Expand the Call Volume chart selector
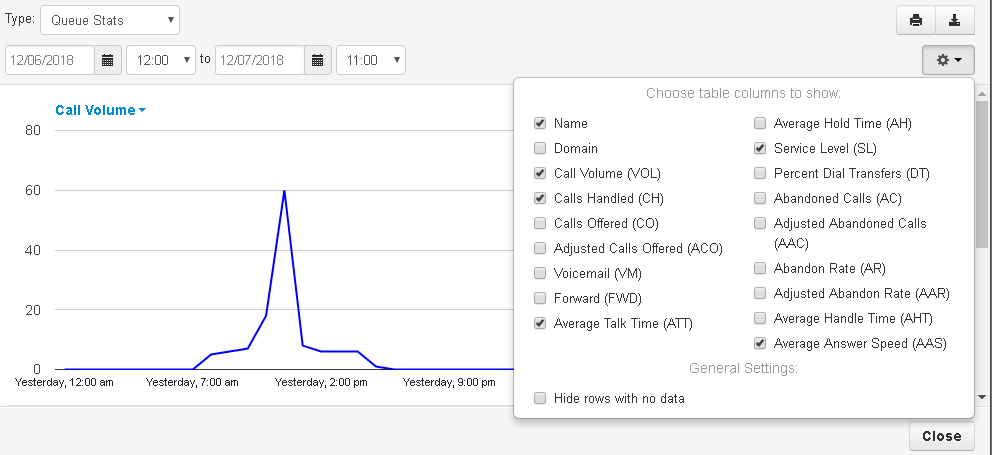992x455 pixels. pos(100,110)
